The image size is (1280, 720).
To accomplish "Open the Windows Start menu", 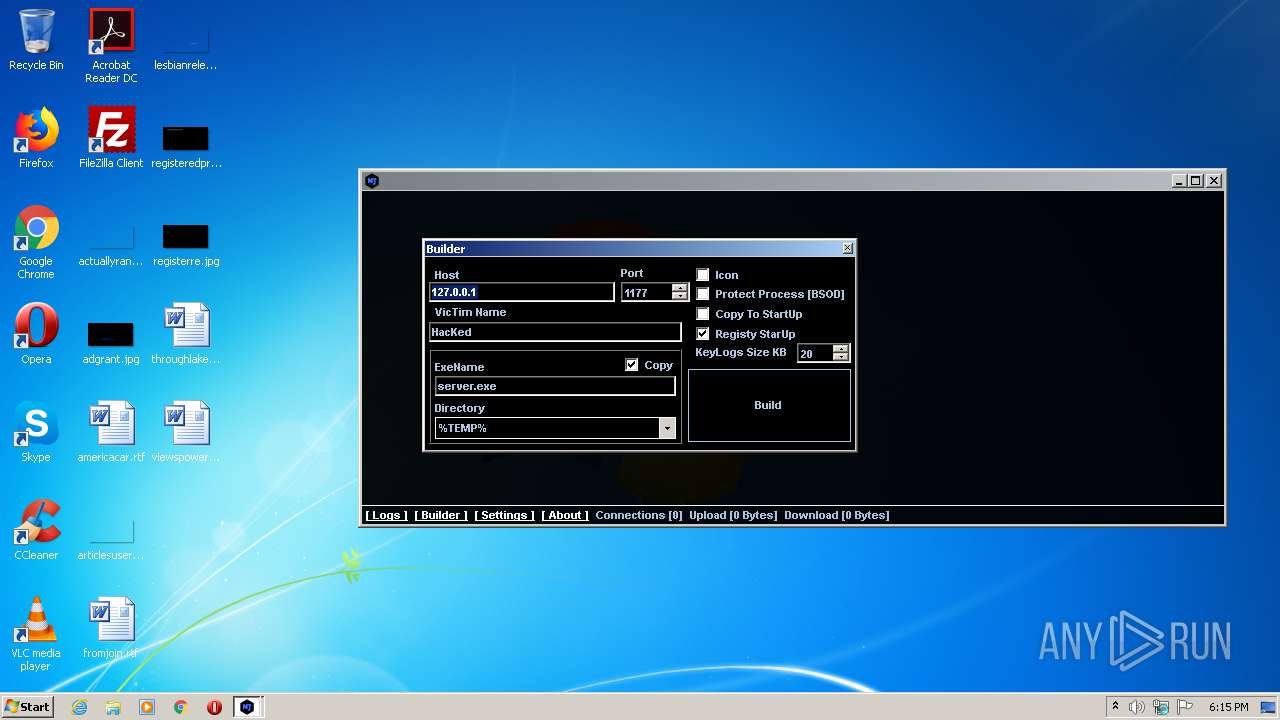I will click(27, 707).
